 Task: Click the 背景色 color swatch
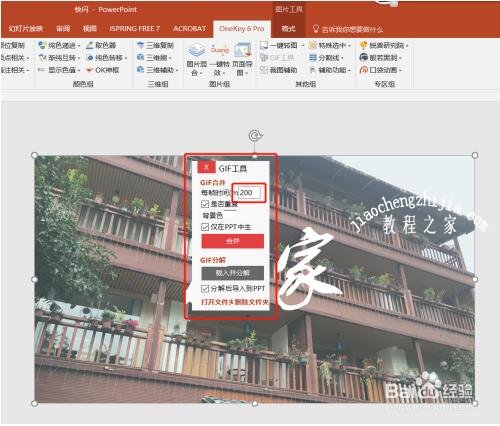[230, 215]
